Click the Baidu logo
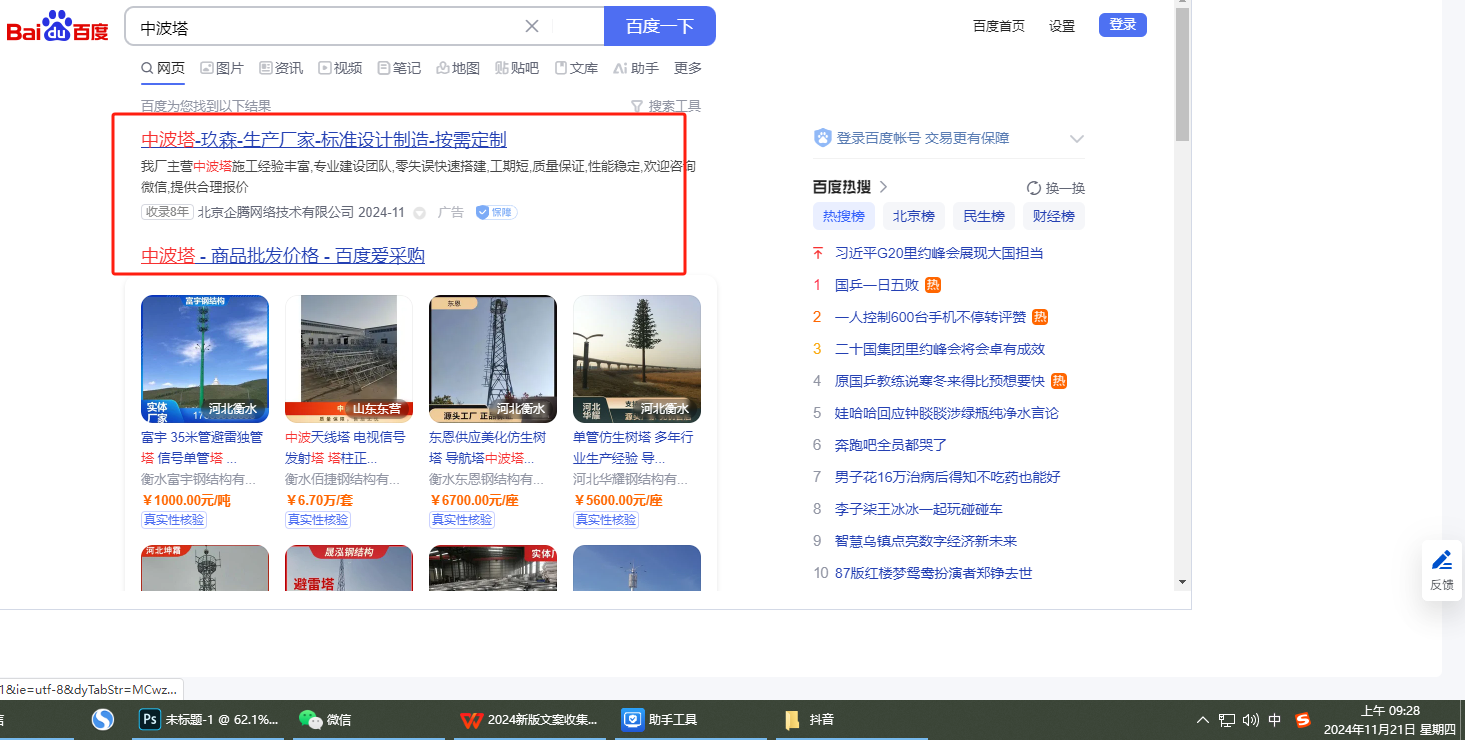This screenshot has width=1465, height=740. click(x=57, y=27)
